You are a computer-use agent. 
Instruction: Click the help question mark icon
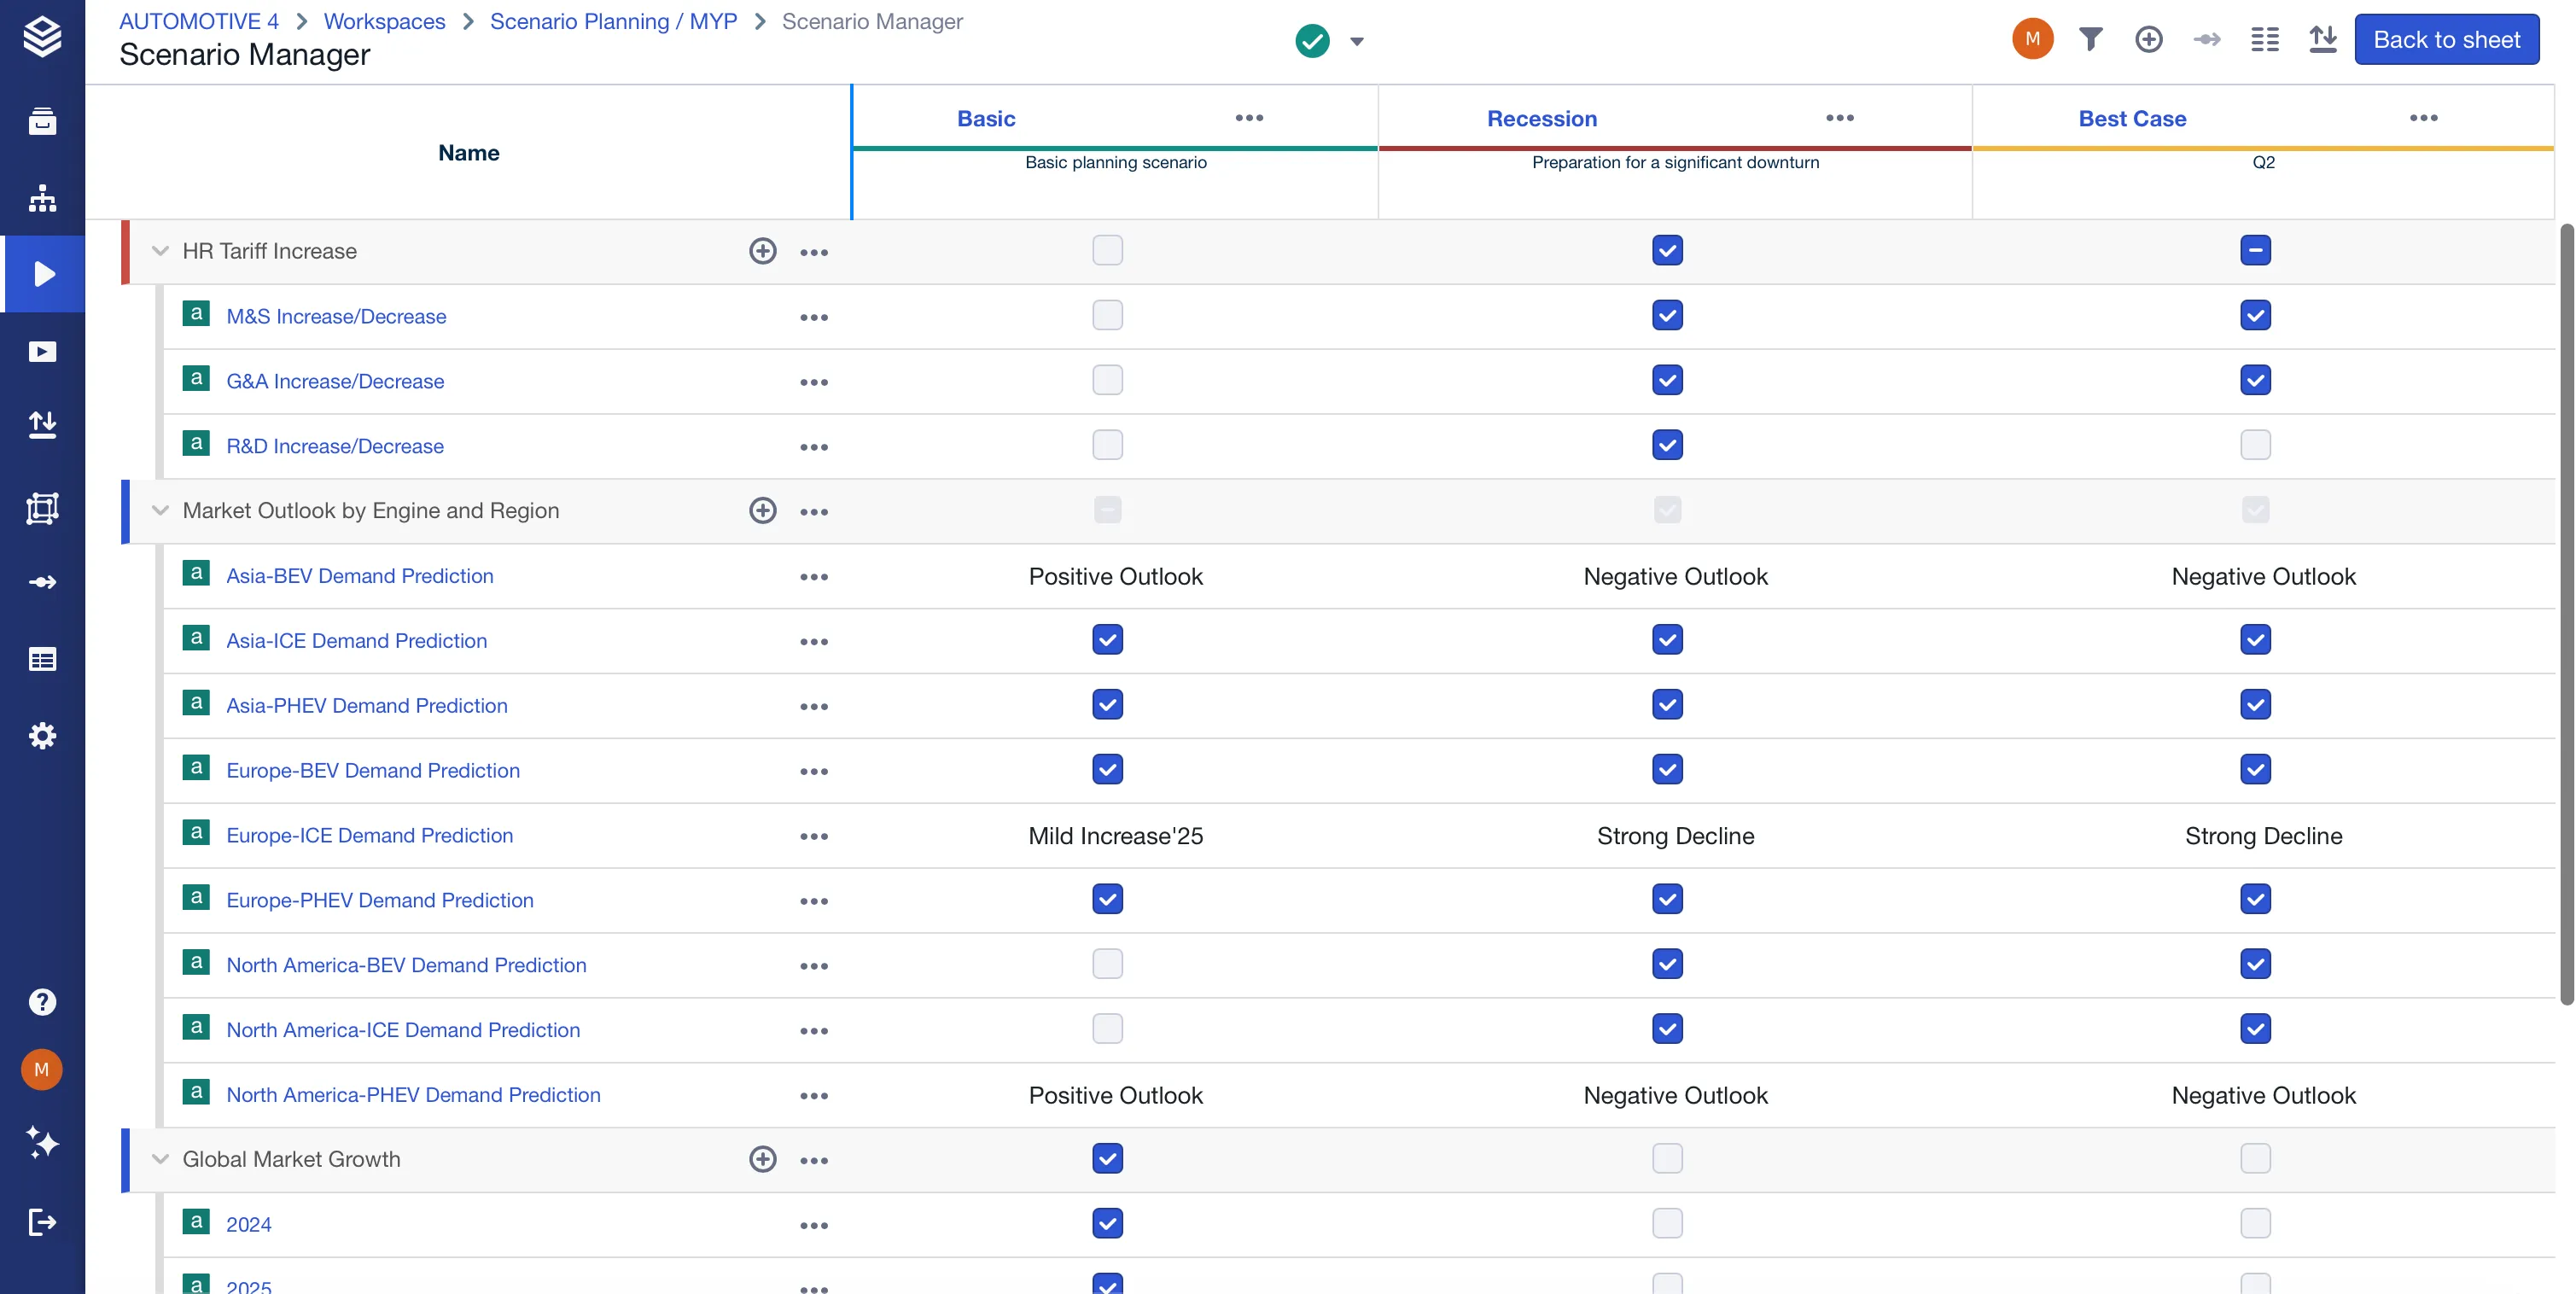click(x=42, y=1002)
